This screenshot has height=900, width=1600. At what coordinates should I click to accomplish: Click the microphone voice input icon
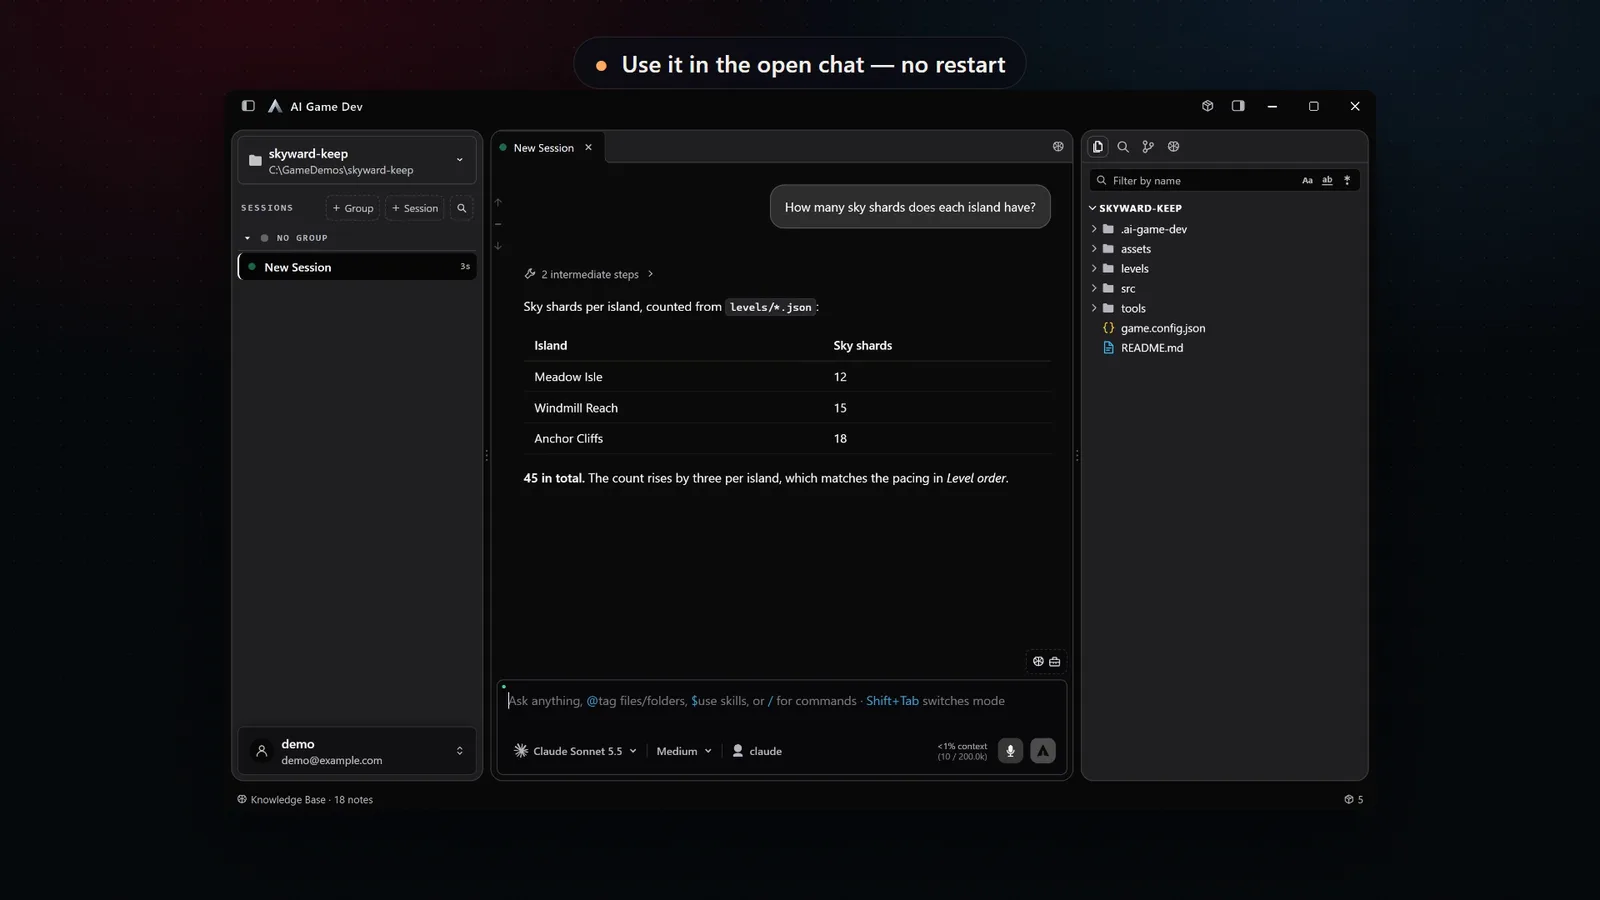[1010, 751]
